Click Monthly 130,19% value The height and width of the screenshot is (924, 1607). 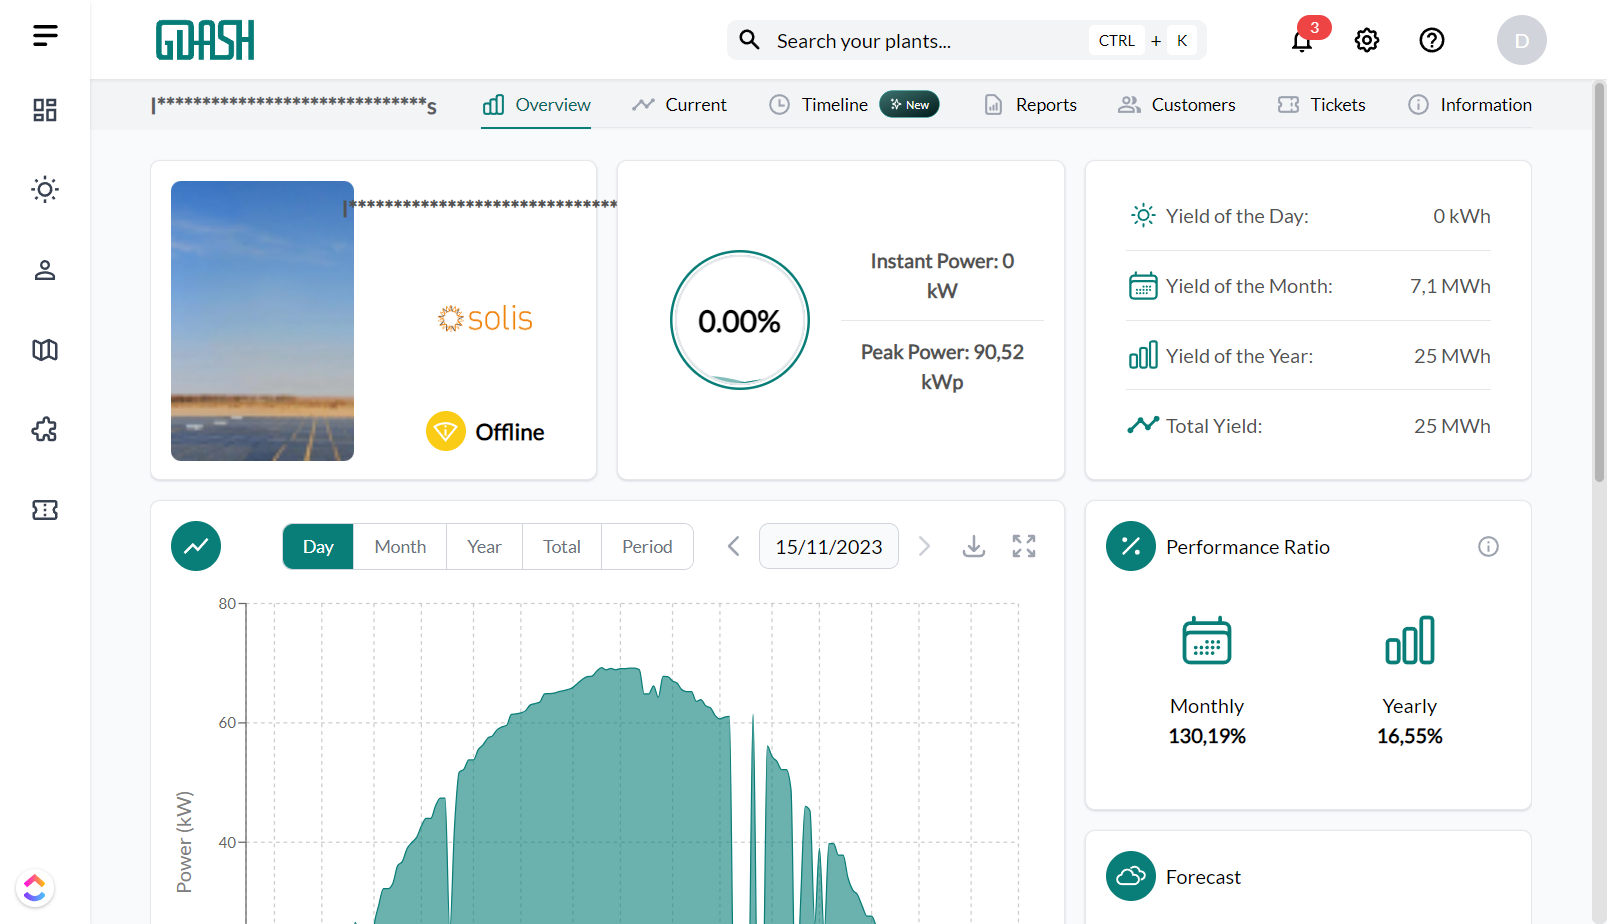pos(1207,736)
